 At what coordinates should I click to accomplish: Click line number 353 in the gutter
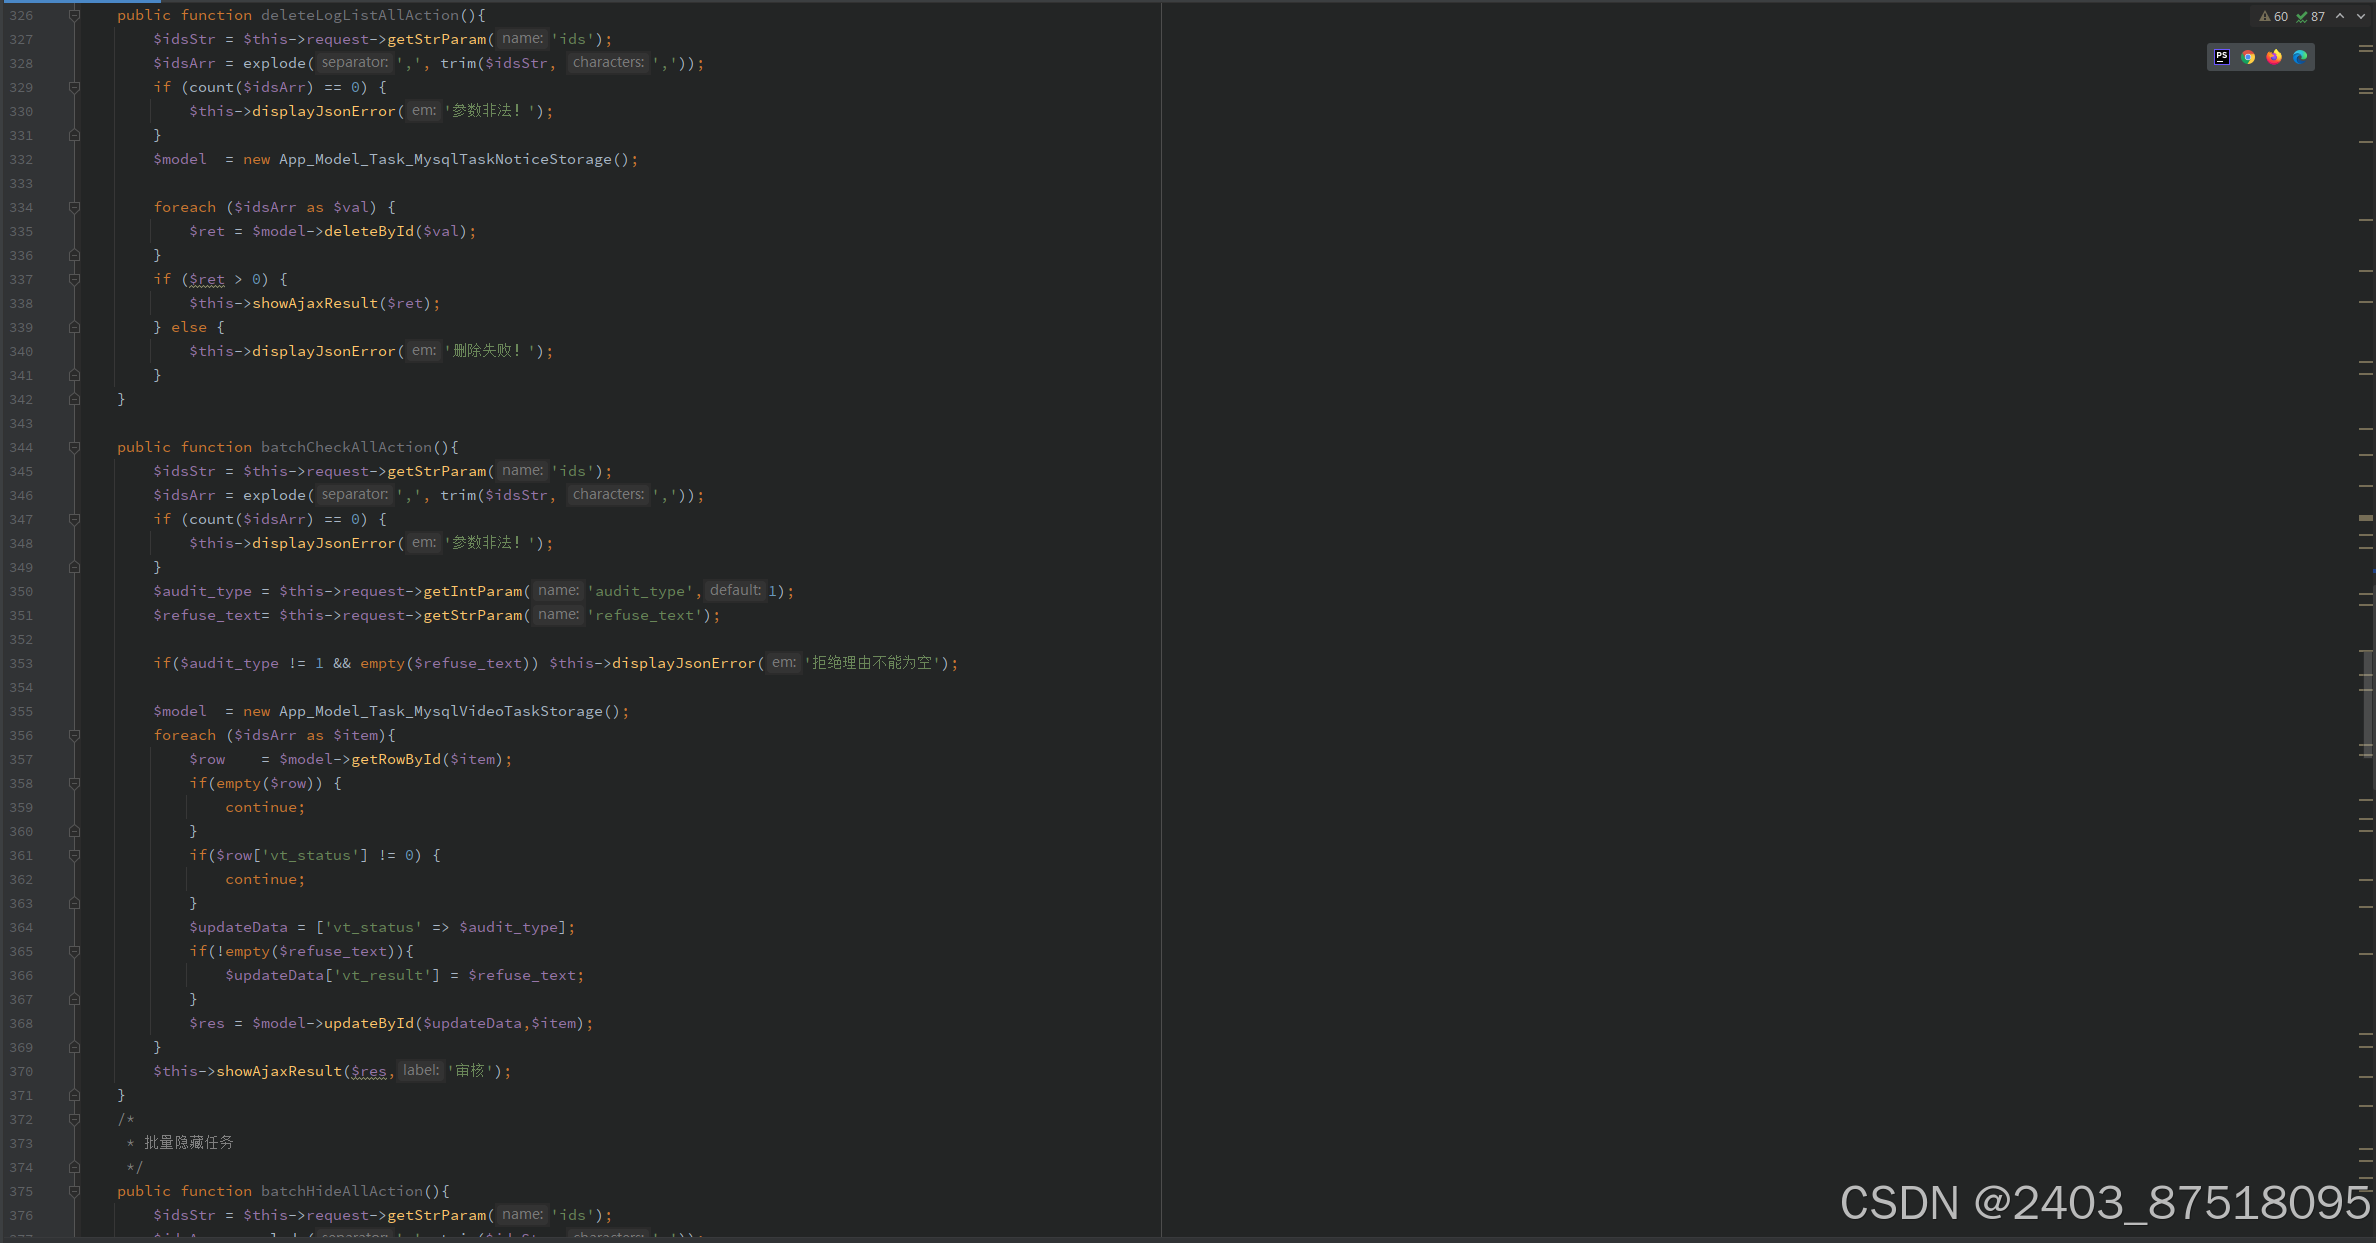click(21, 663)
